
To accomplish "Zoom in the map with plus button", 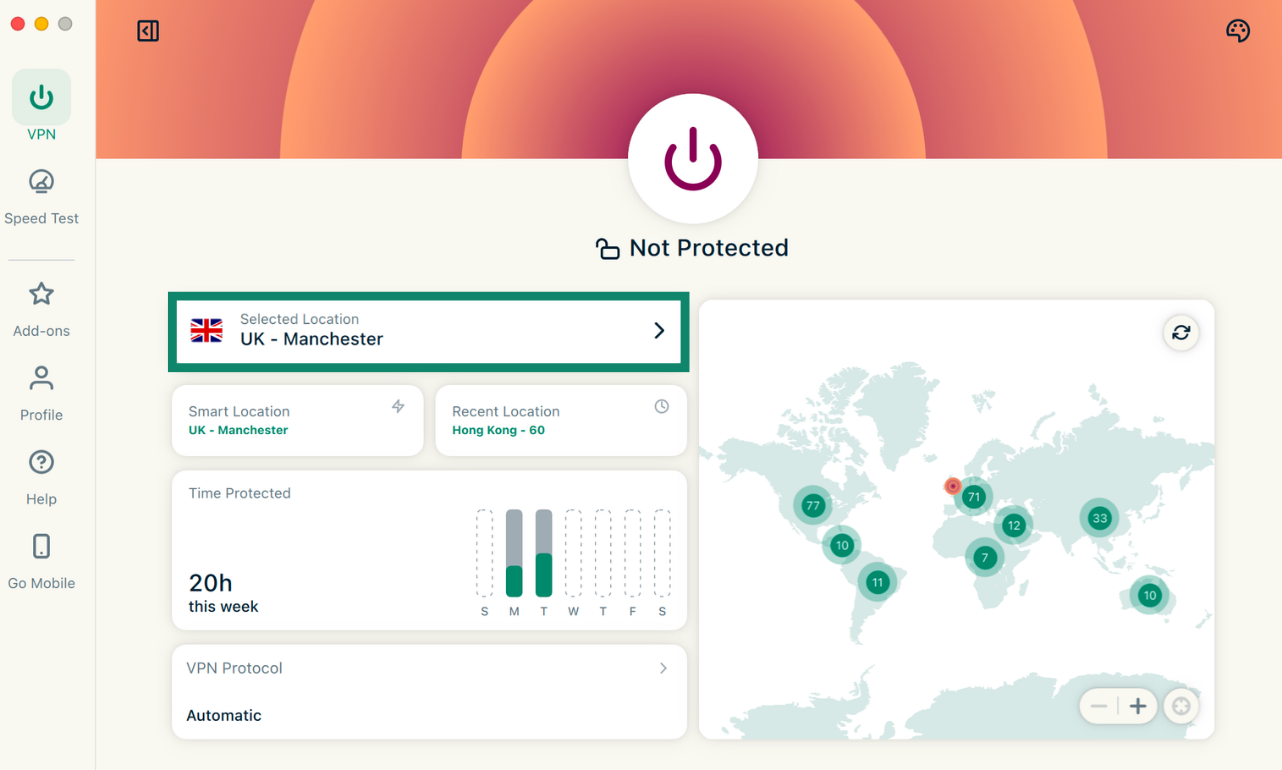I will coord(1138,706).
